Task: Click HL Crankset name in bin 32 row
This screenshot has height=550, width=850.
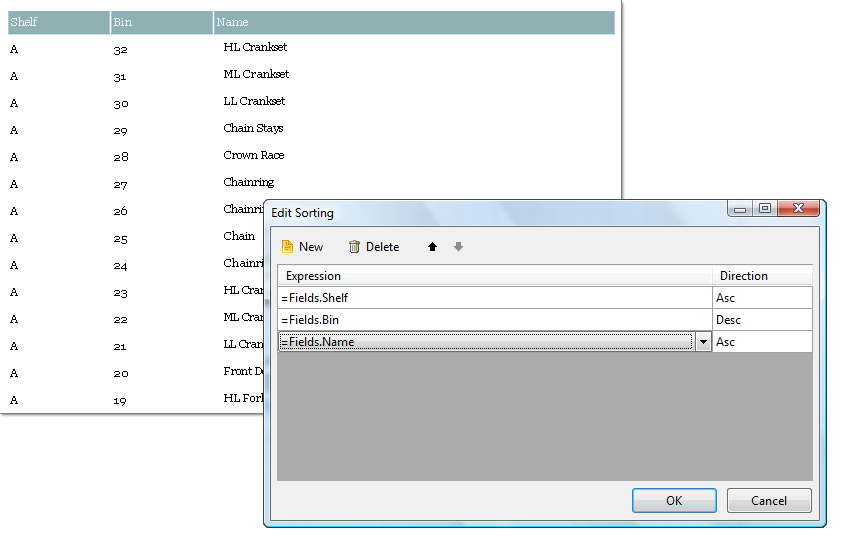Action: point(255,47)
